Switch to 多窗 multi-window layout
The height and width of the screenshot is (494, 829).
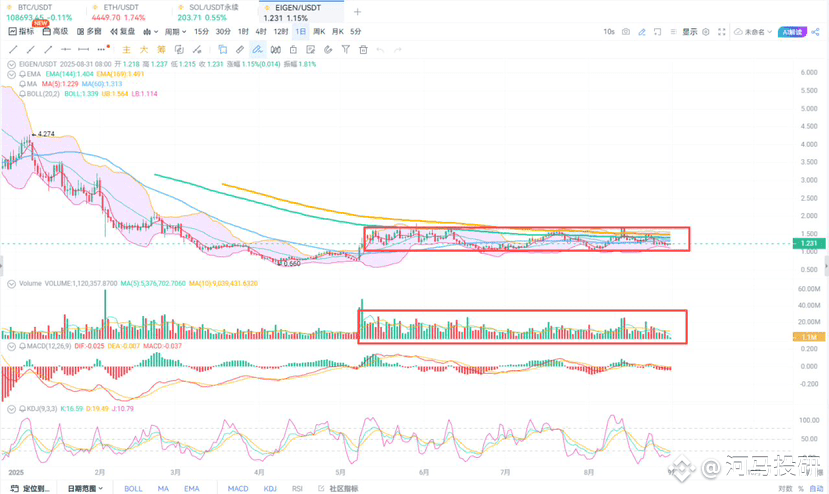pos(89,32)
